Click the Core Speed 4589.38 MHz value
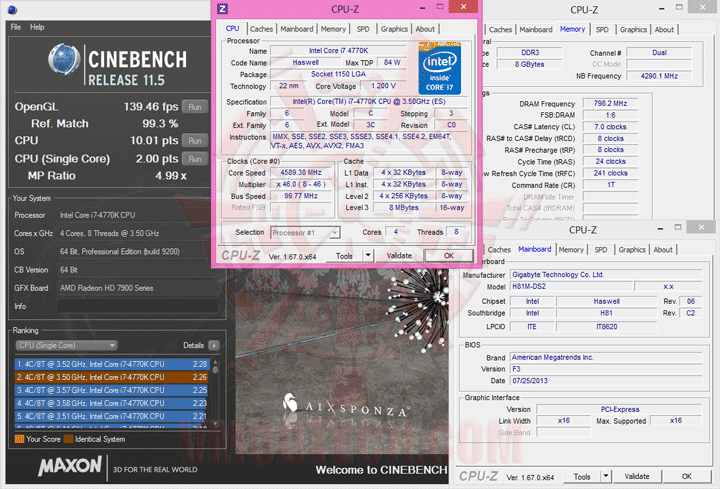The height and width of the screenshot is (489, 720). tap(301, 173)
